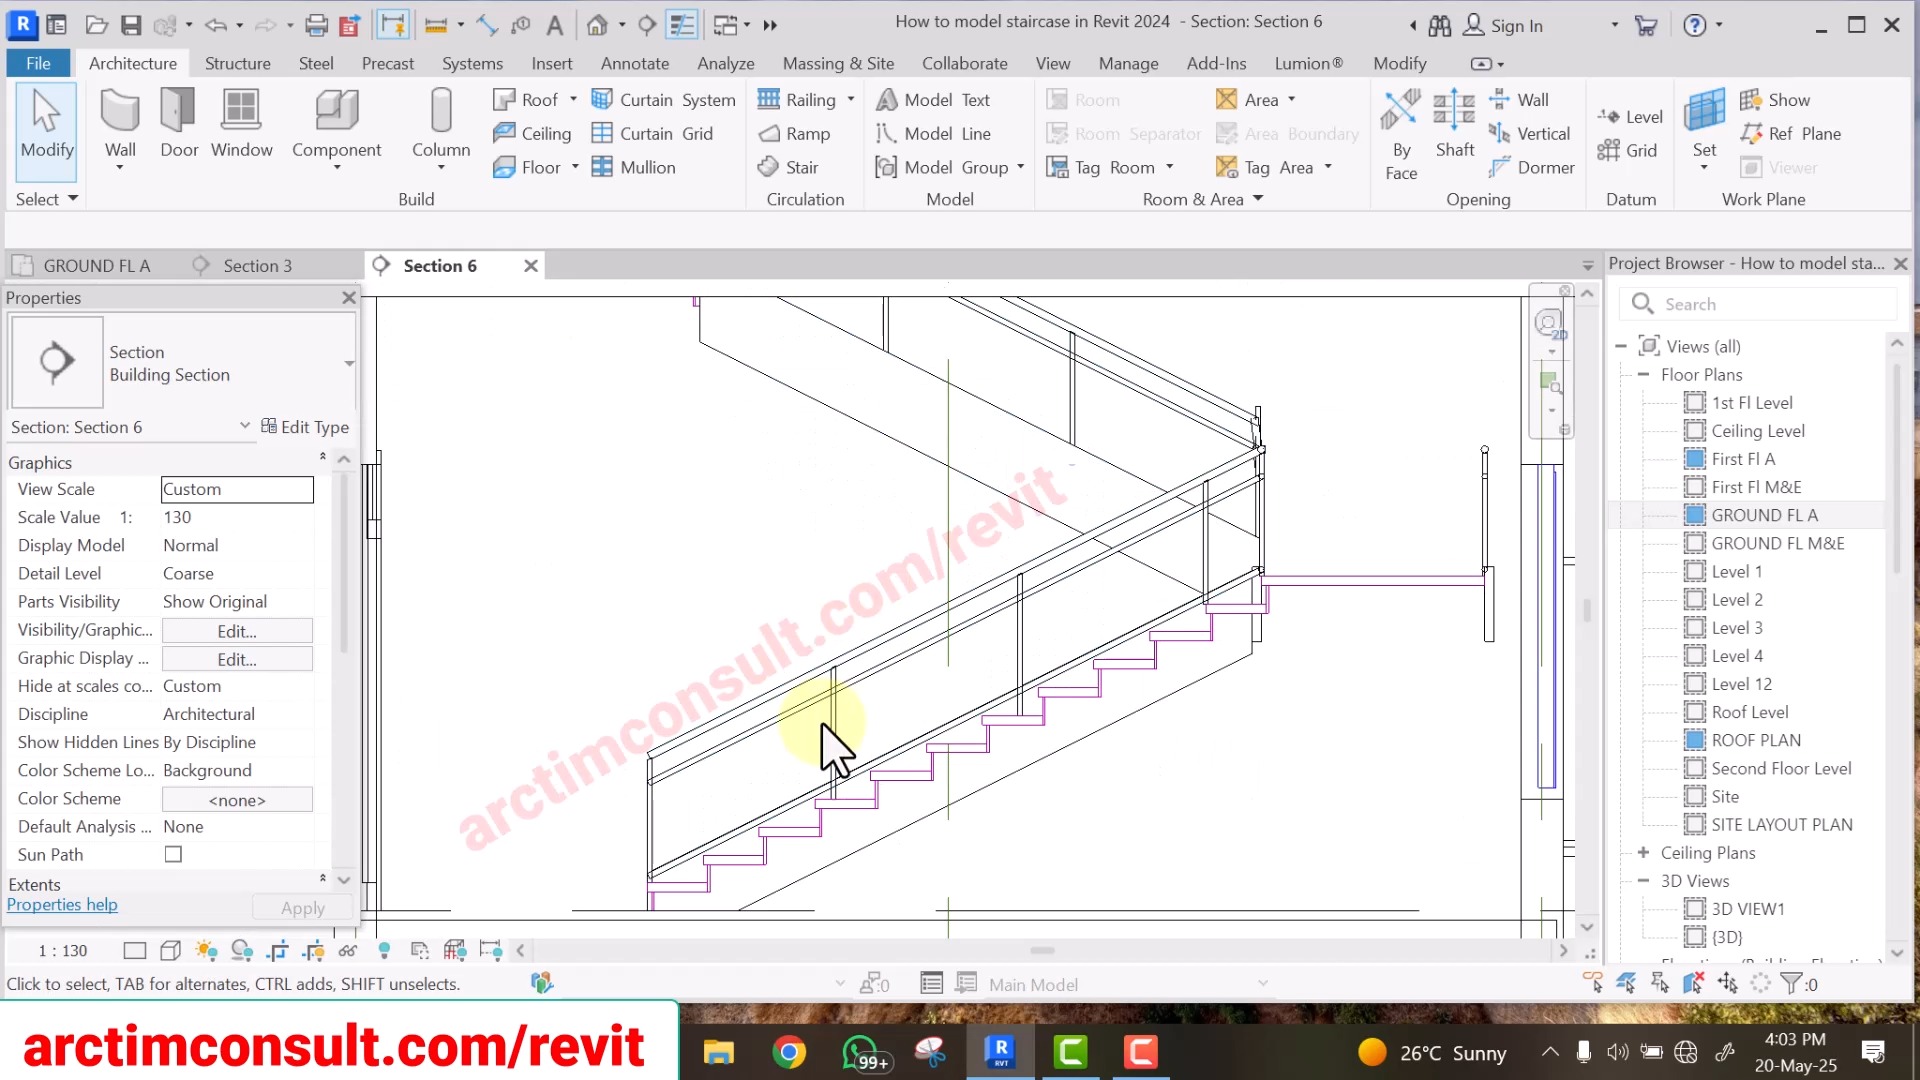This screenshot has width=1920, height=1080.
Task: Open the Component tool
Action: [336, 126]
